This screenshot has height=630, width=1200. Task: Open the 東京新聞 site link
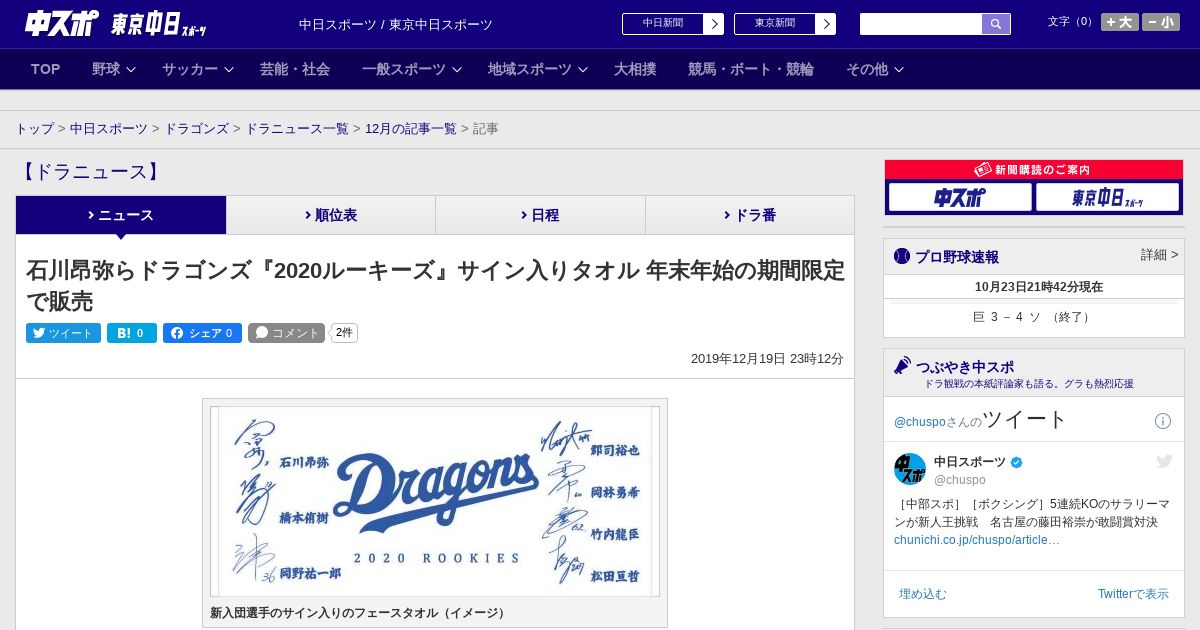pyautogui.click(x=775, y=24)
